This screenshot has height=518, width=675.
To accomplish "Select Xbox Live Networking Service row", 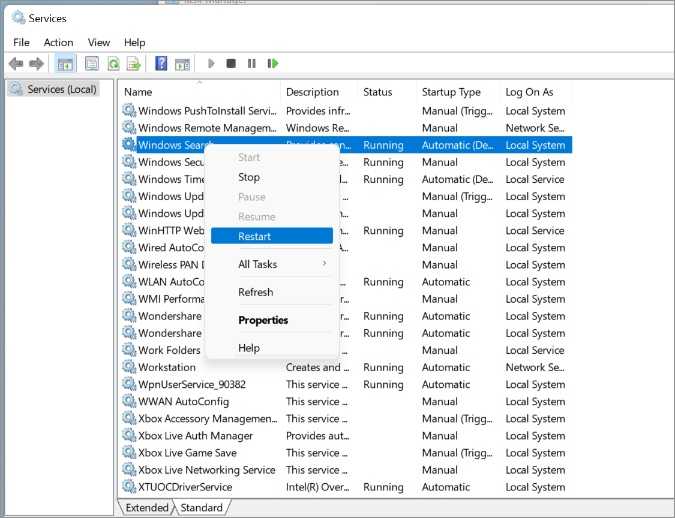I will coord(347,470).
